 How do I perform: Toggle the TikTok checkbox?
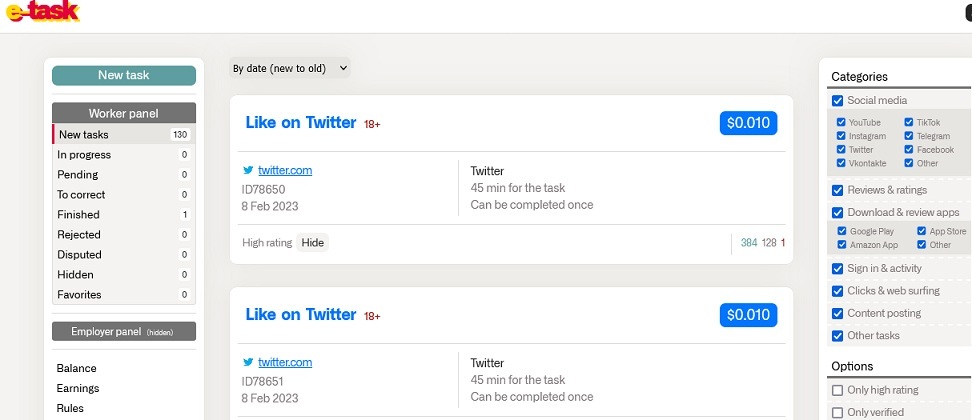(909, 122)
